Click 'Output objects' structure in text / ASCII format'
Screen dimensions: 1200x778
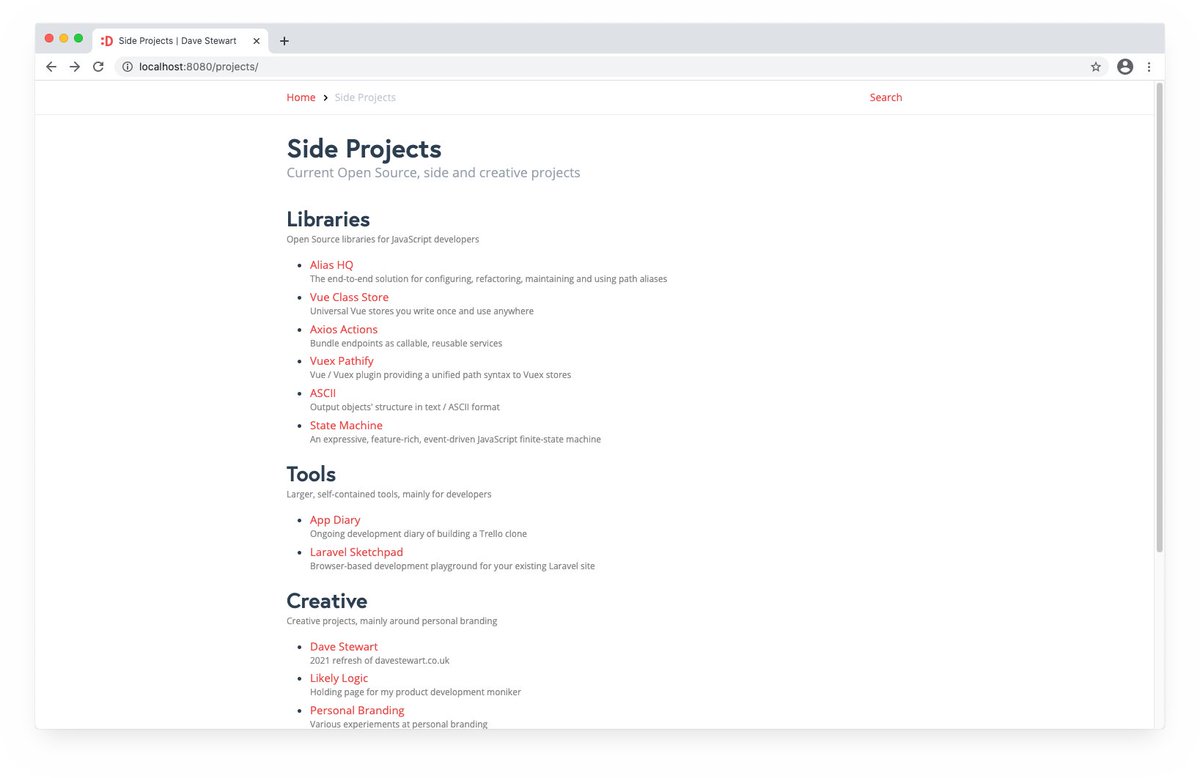[x=405, y=407]
